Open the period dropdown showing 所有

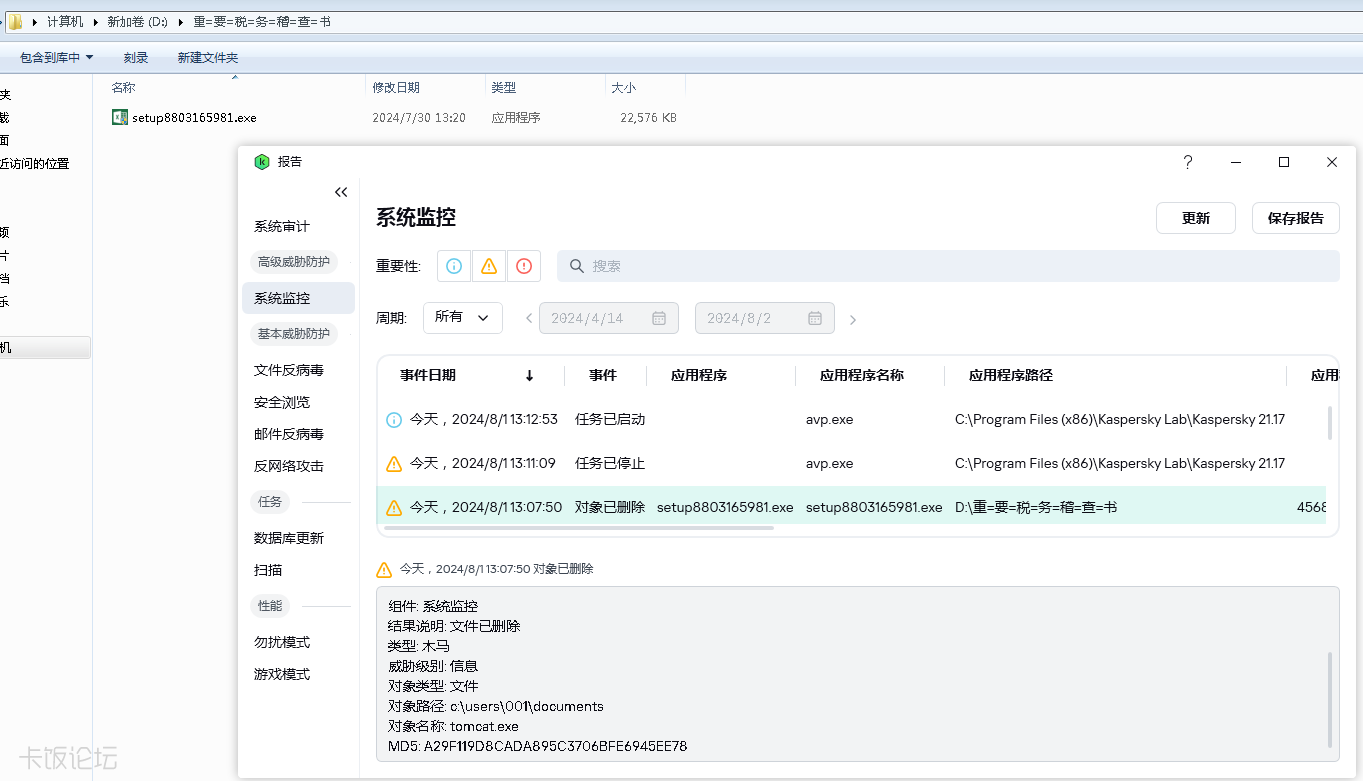point(463,318)
